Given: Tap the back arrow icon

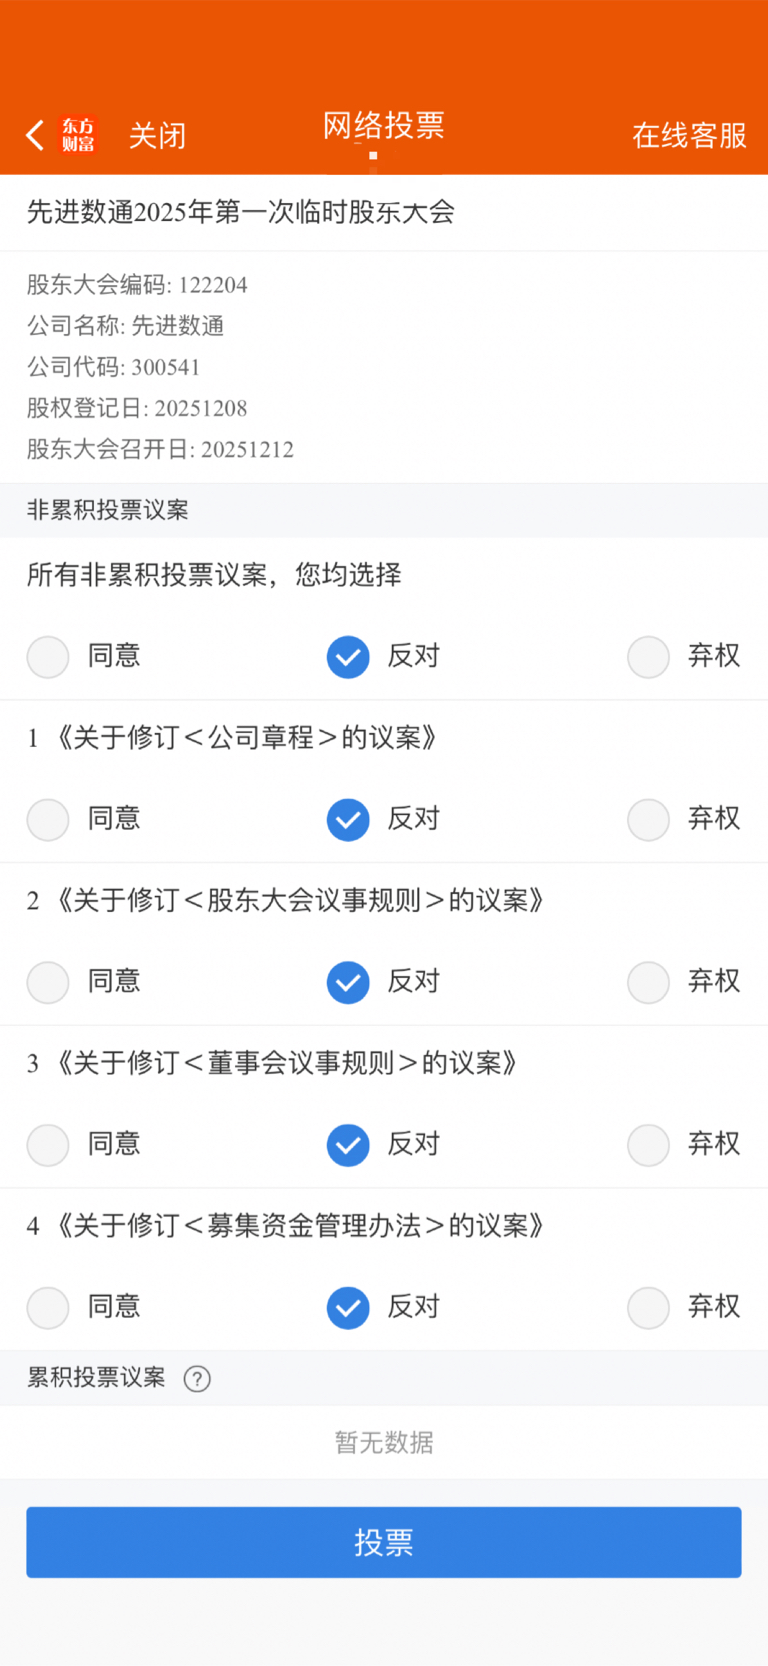Looking at the screenshot, I should click(36, 135).
